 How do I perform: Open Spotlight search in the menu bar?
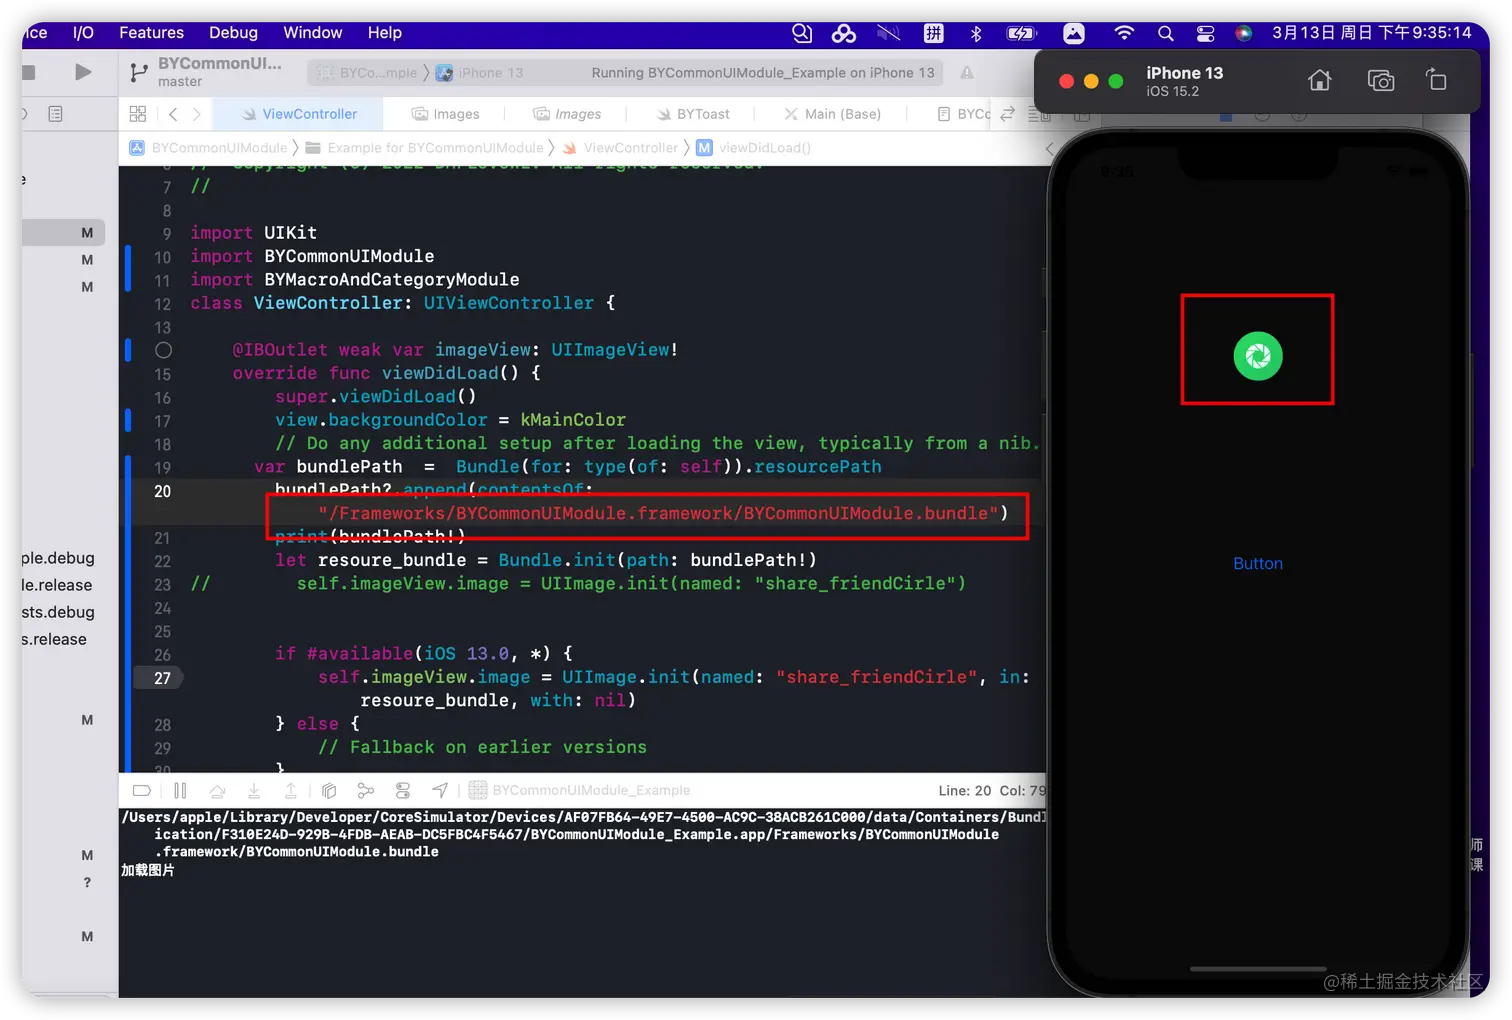pos(1166,33)
